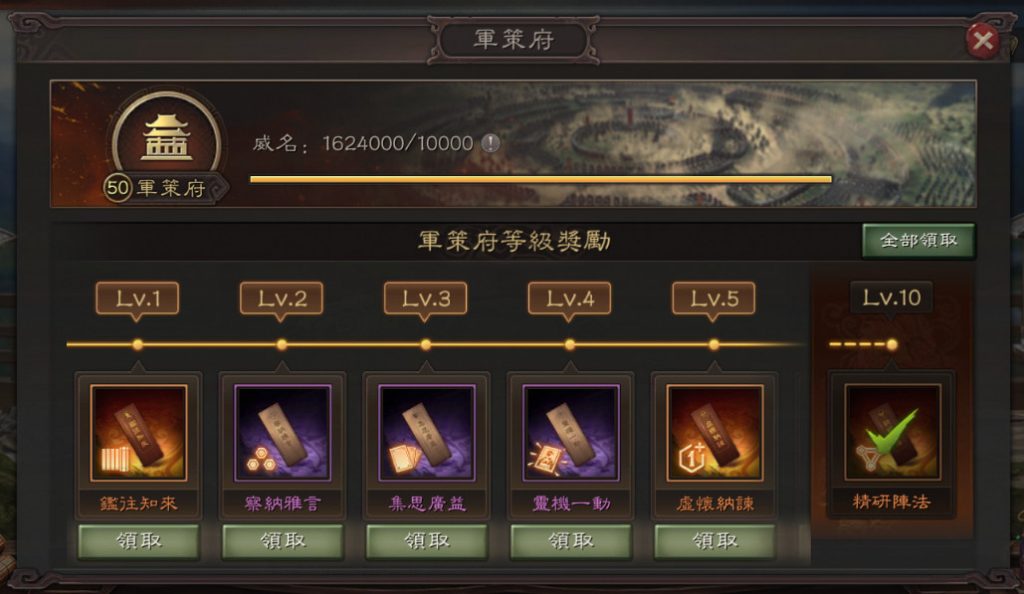This screenshot has height=594, width=1024.
Task: Click the Lv.5 level label
Action: click(714, 299)
